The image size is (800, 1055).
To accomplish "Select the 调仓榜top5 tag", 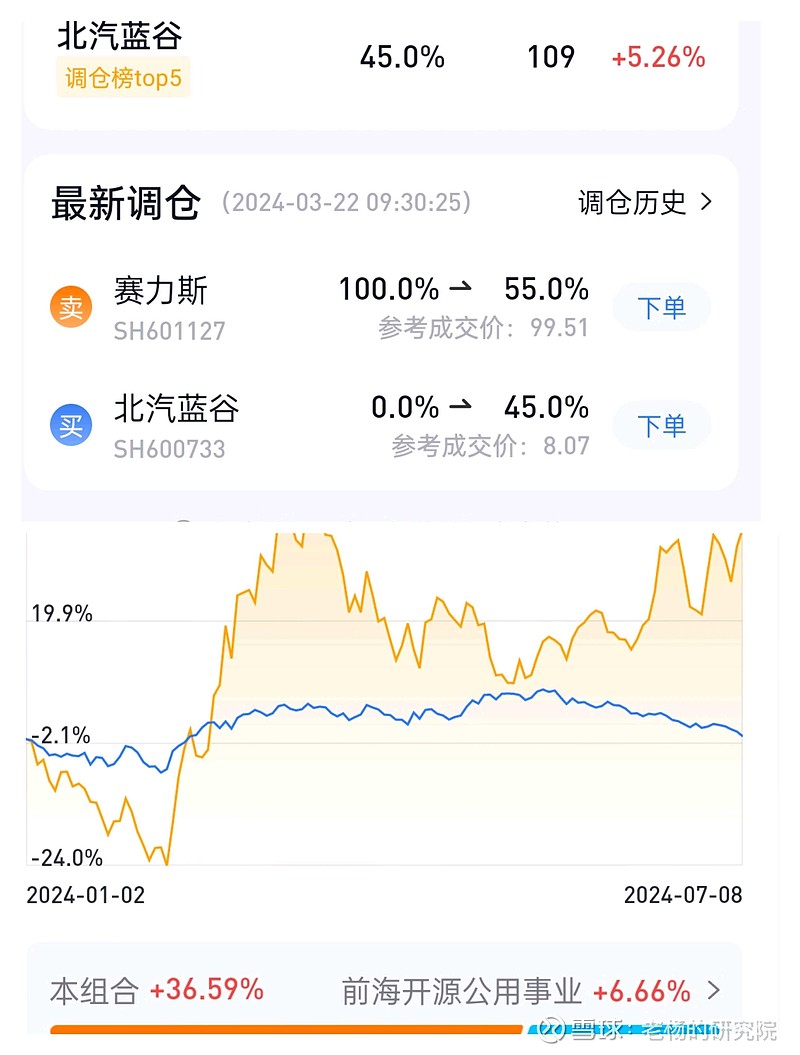I will (x=123, y=77).
